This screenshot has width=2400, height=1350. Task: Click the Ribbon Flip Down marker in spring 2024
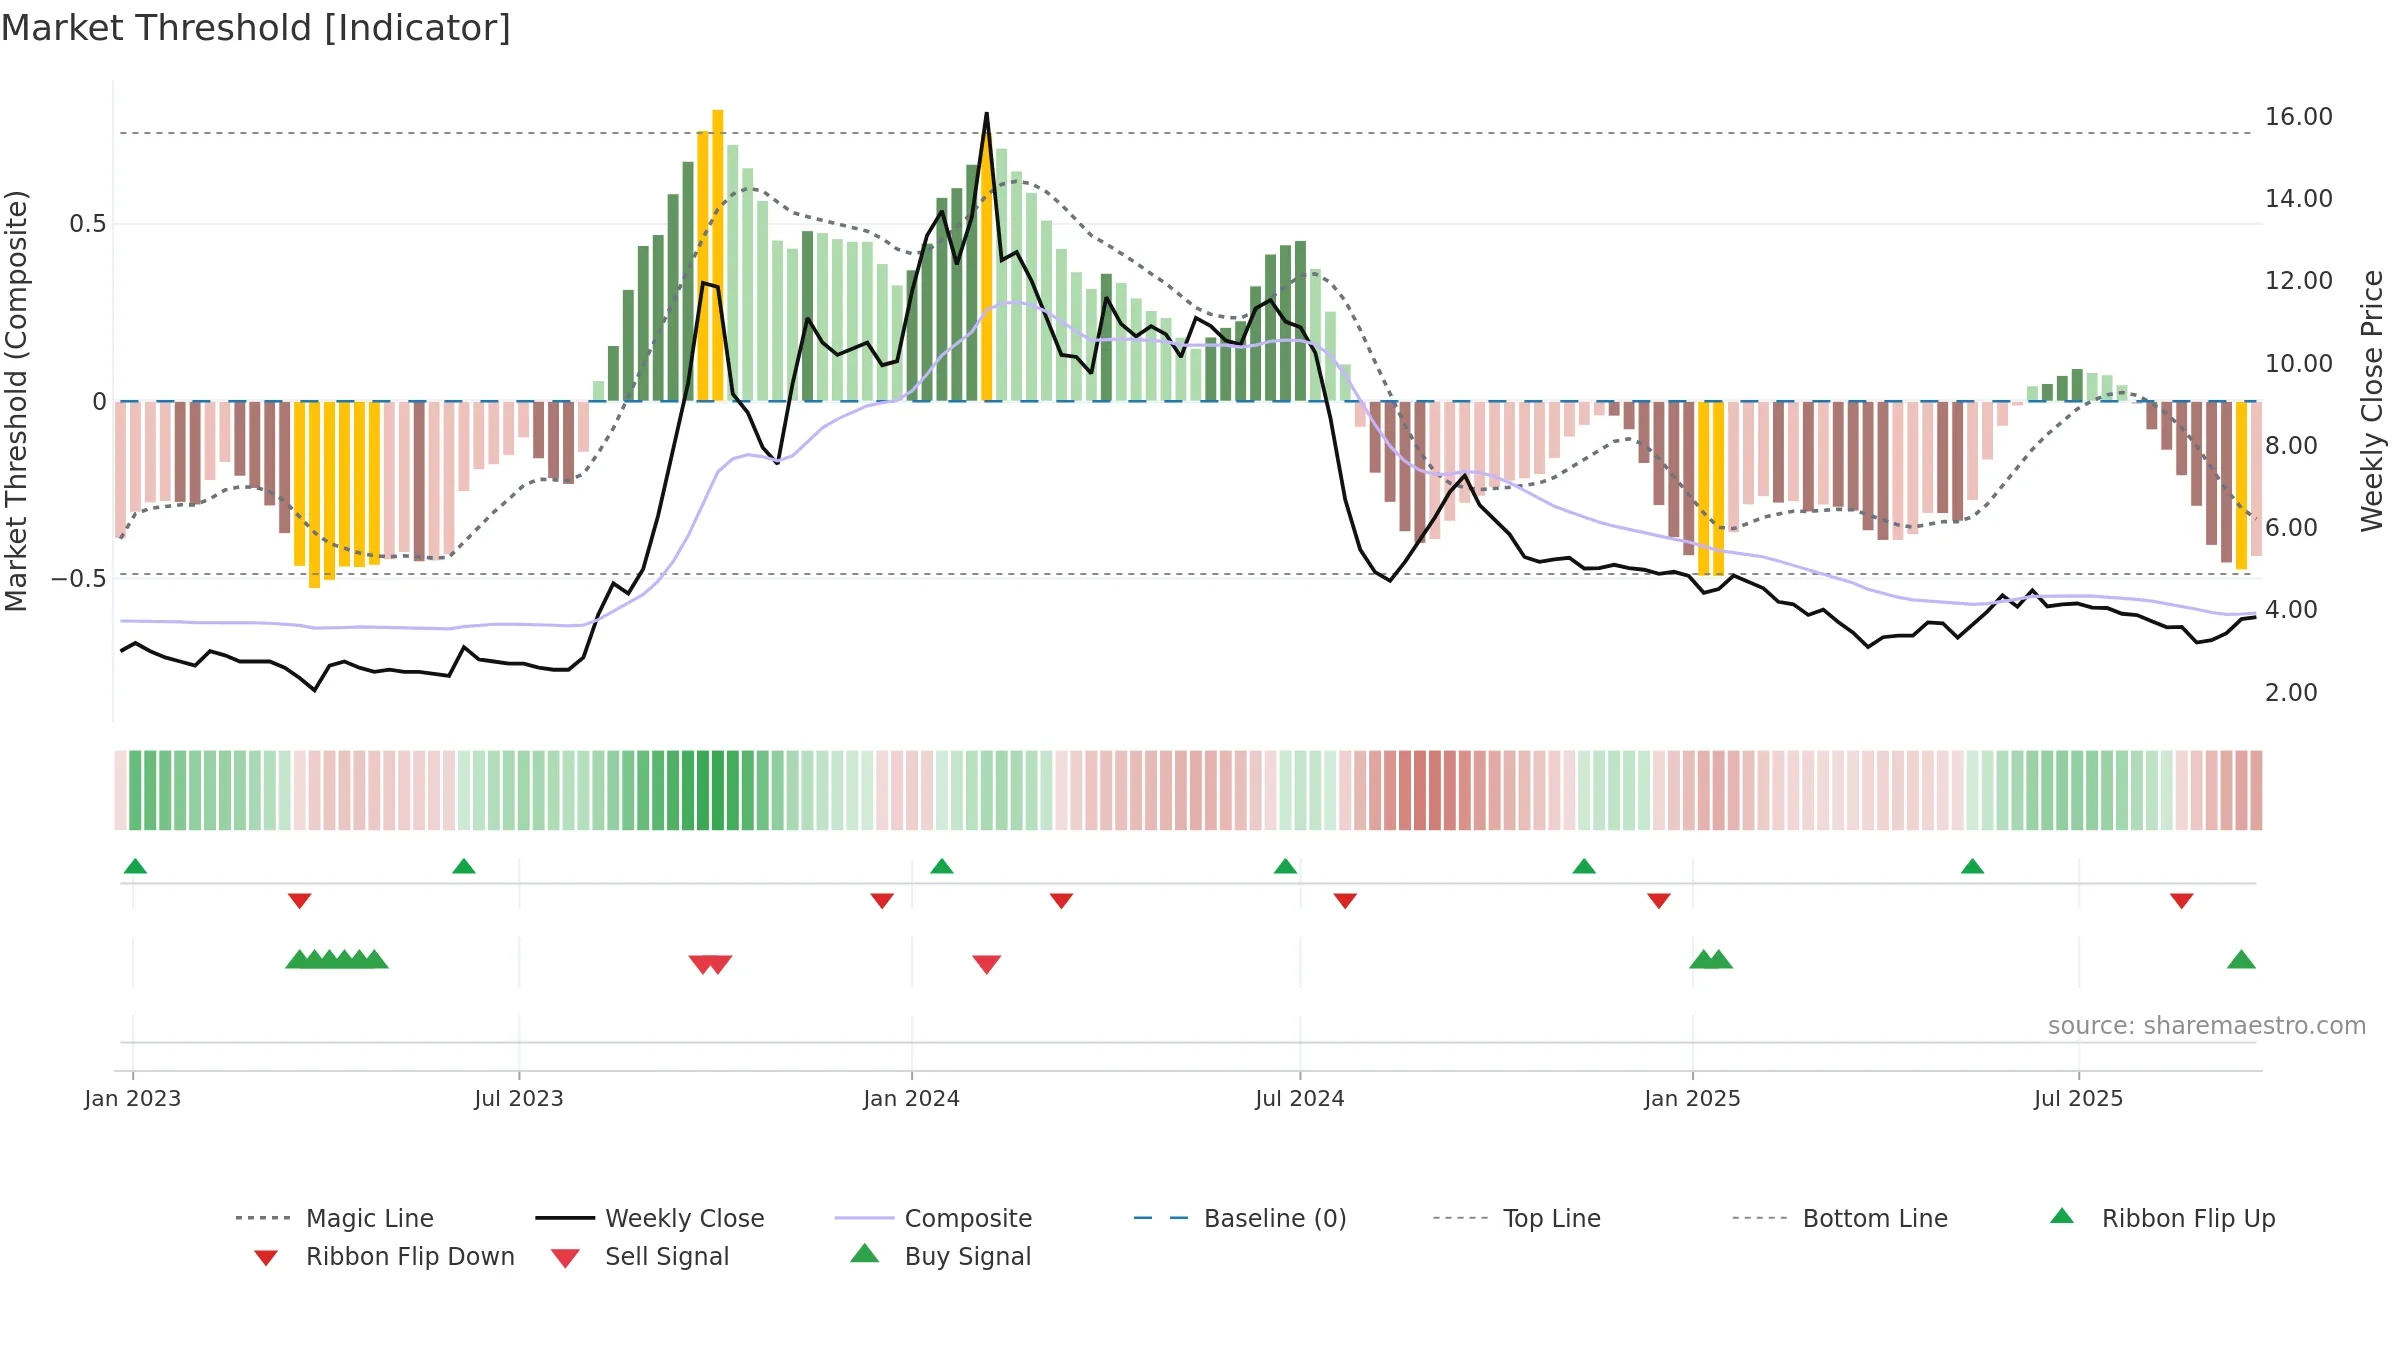(1062, 901)
